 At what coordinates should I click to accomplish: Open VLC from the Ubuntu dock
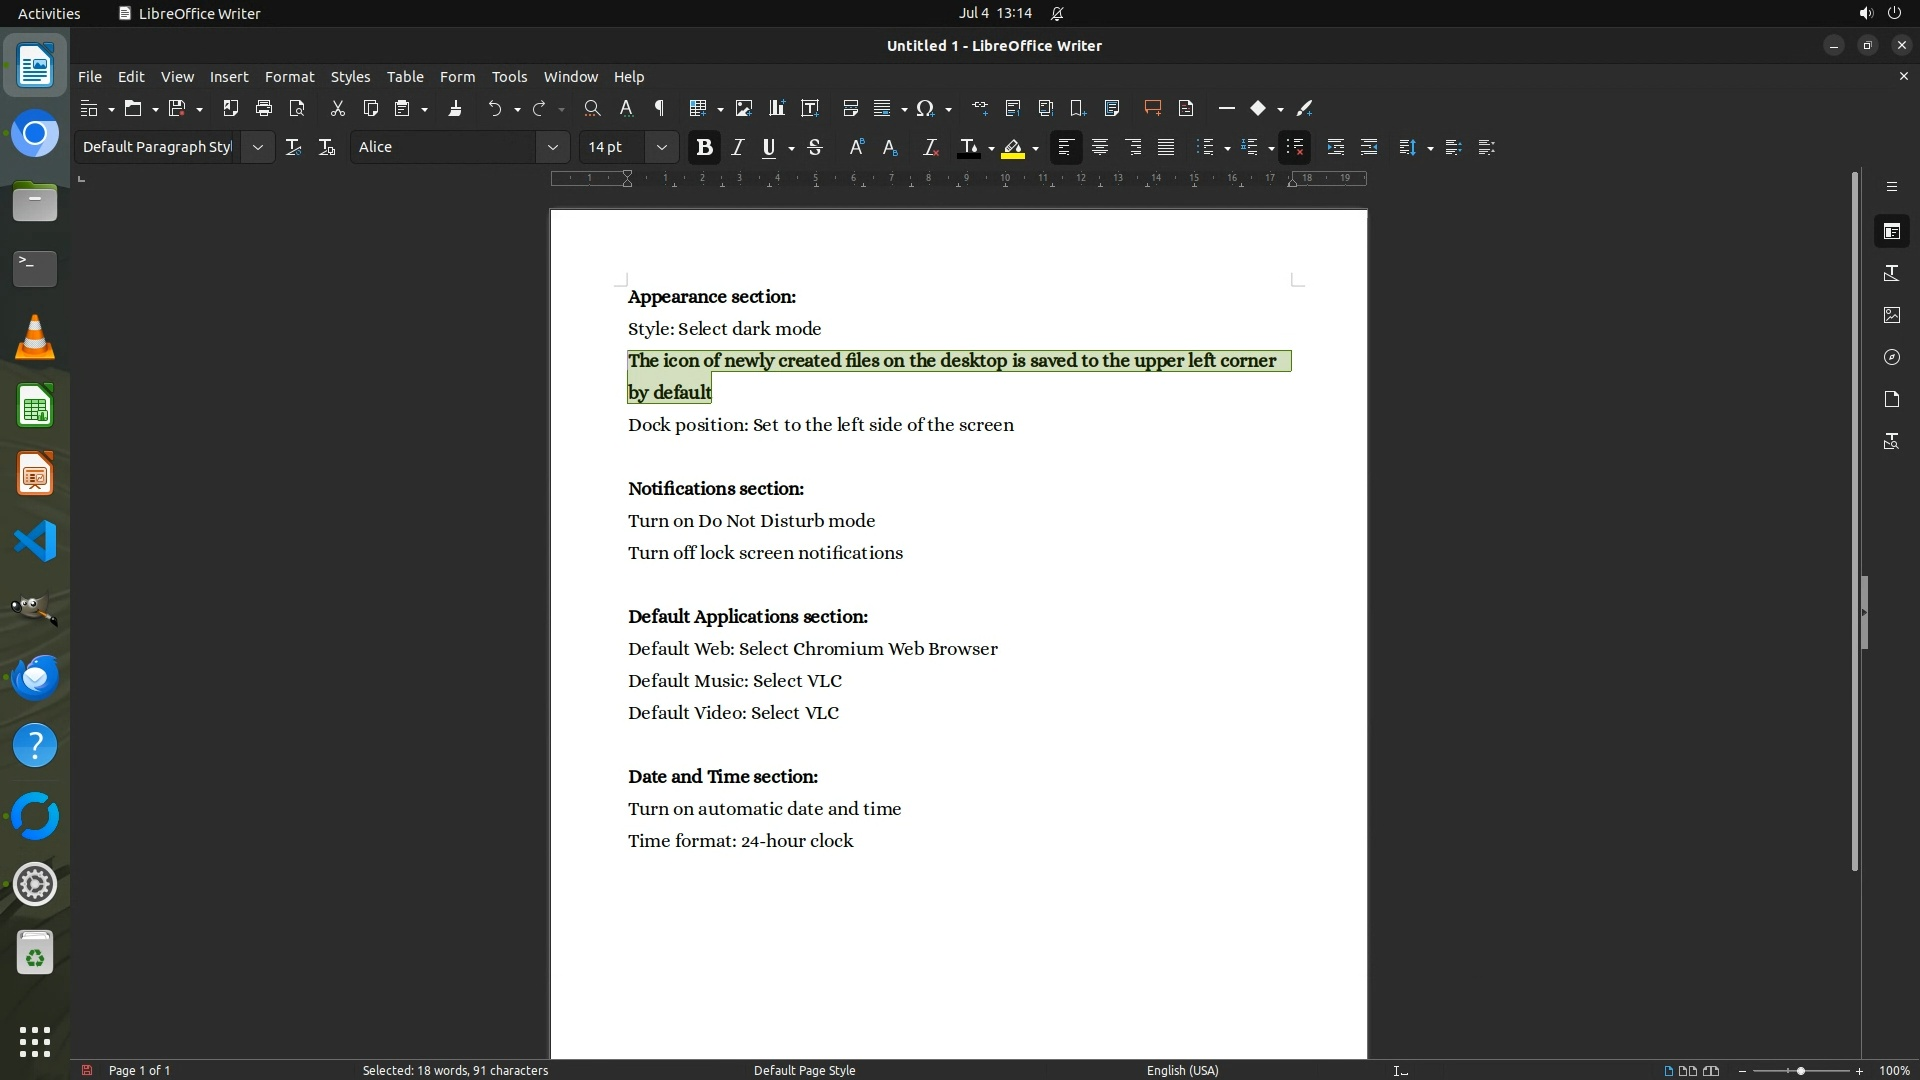(35, 338)
